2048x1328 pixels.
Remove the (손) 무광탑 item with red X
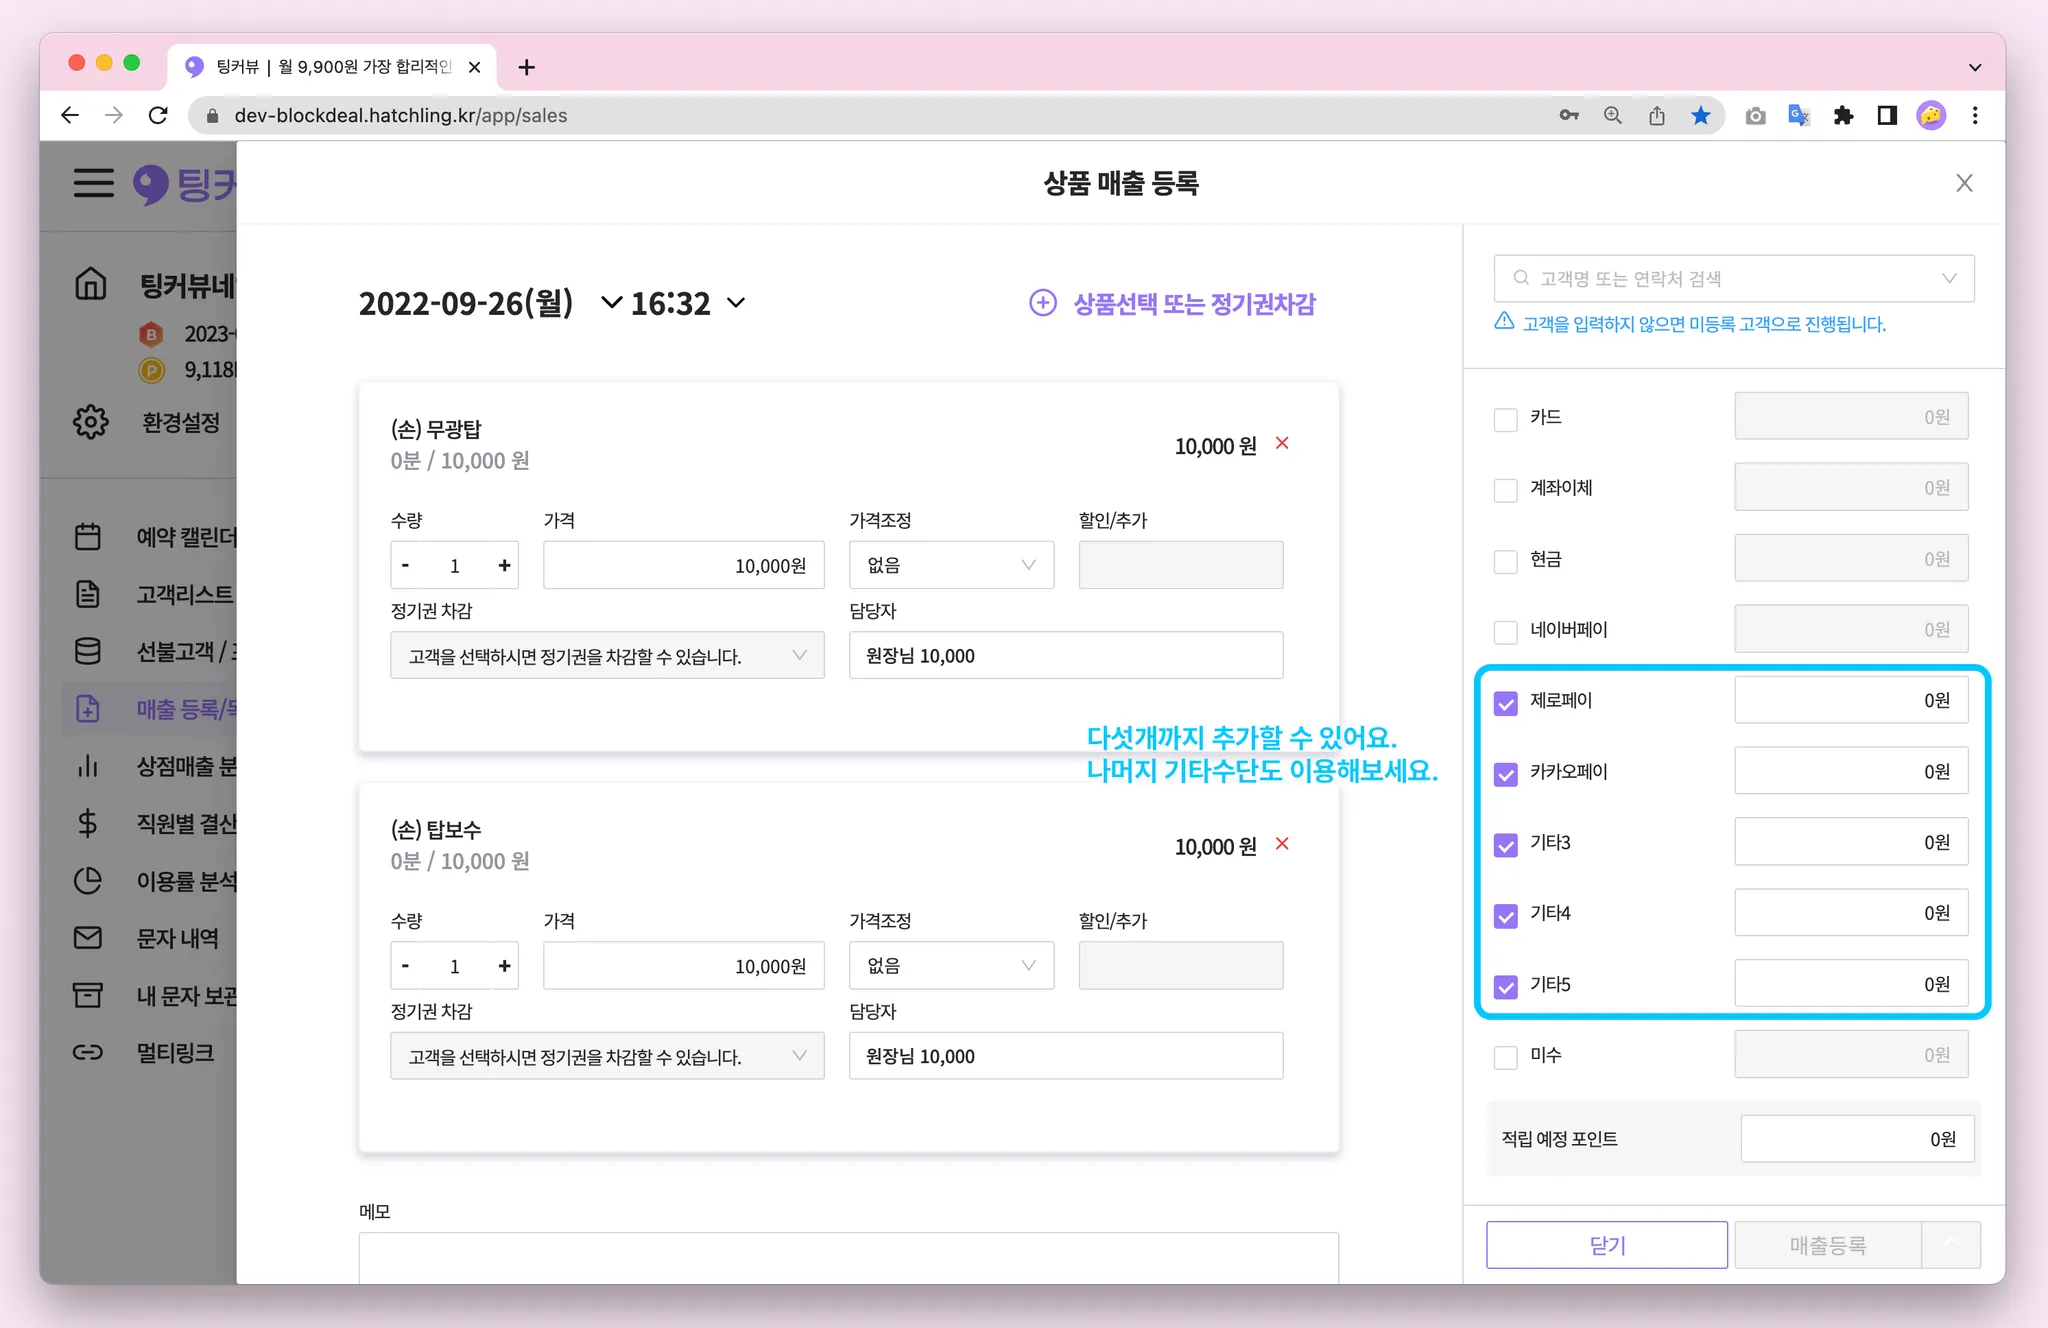point(1282,443)
